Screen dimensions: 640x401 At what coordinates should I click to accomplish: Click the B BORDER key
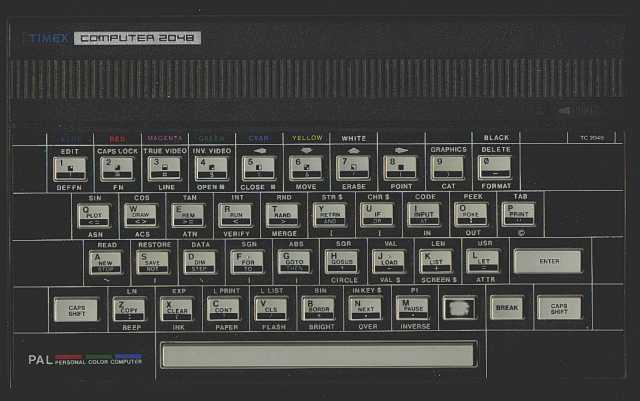pos(318,309)
